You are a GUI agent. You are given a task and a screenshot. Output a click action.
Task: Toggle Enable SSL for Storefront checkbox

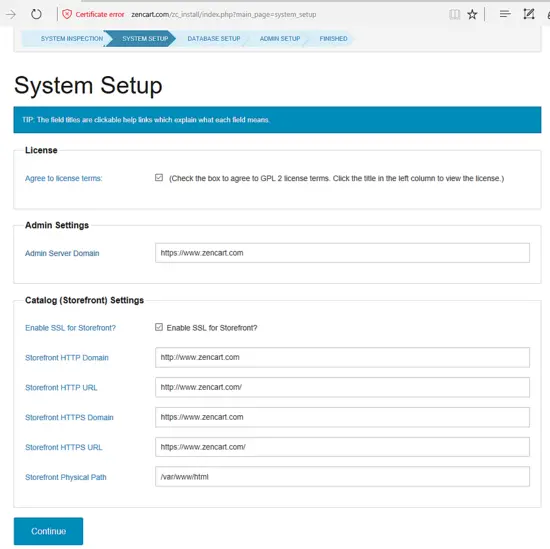[x=159, y=327]
